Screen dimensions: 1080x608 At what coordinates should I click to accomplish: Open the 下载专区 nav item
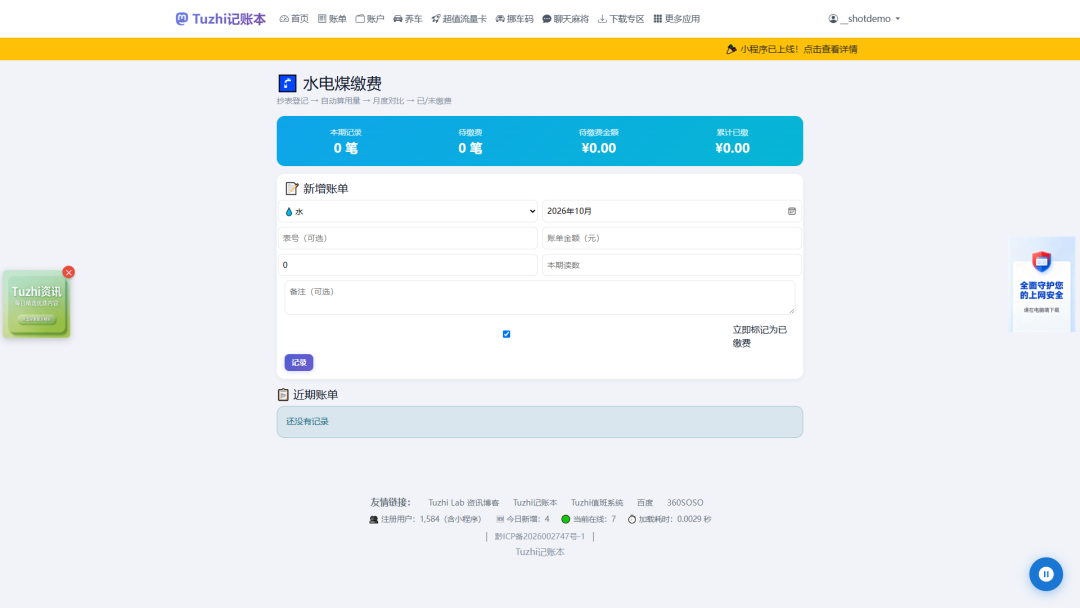(621, 19)
